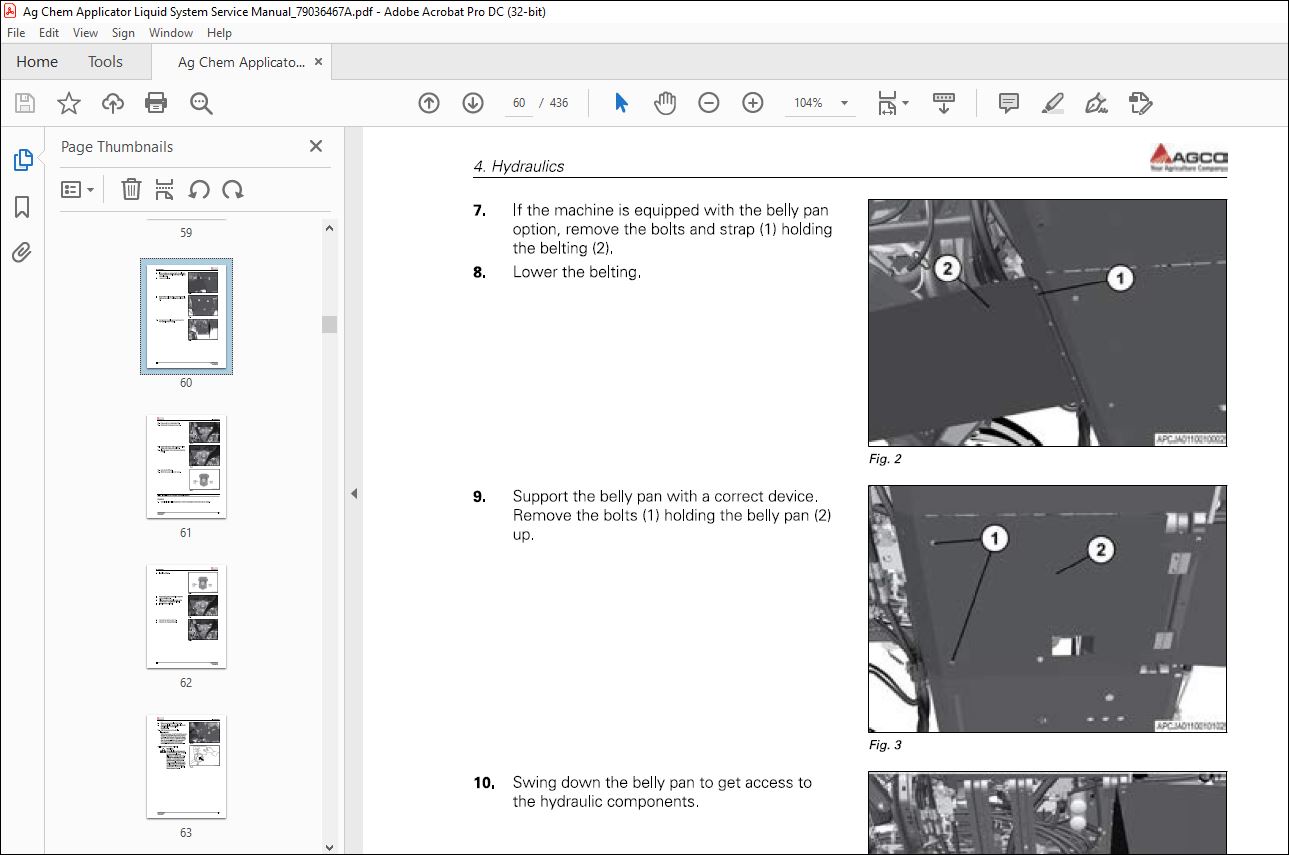Screen dimensions: 1289x855
Task: Click the page number input field
Action: pyautogui.click(x=518, y=103)
